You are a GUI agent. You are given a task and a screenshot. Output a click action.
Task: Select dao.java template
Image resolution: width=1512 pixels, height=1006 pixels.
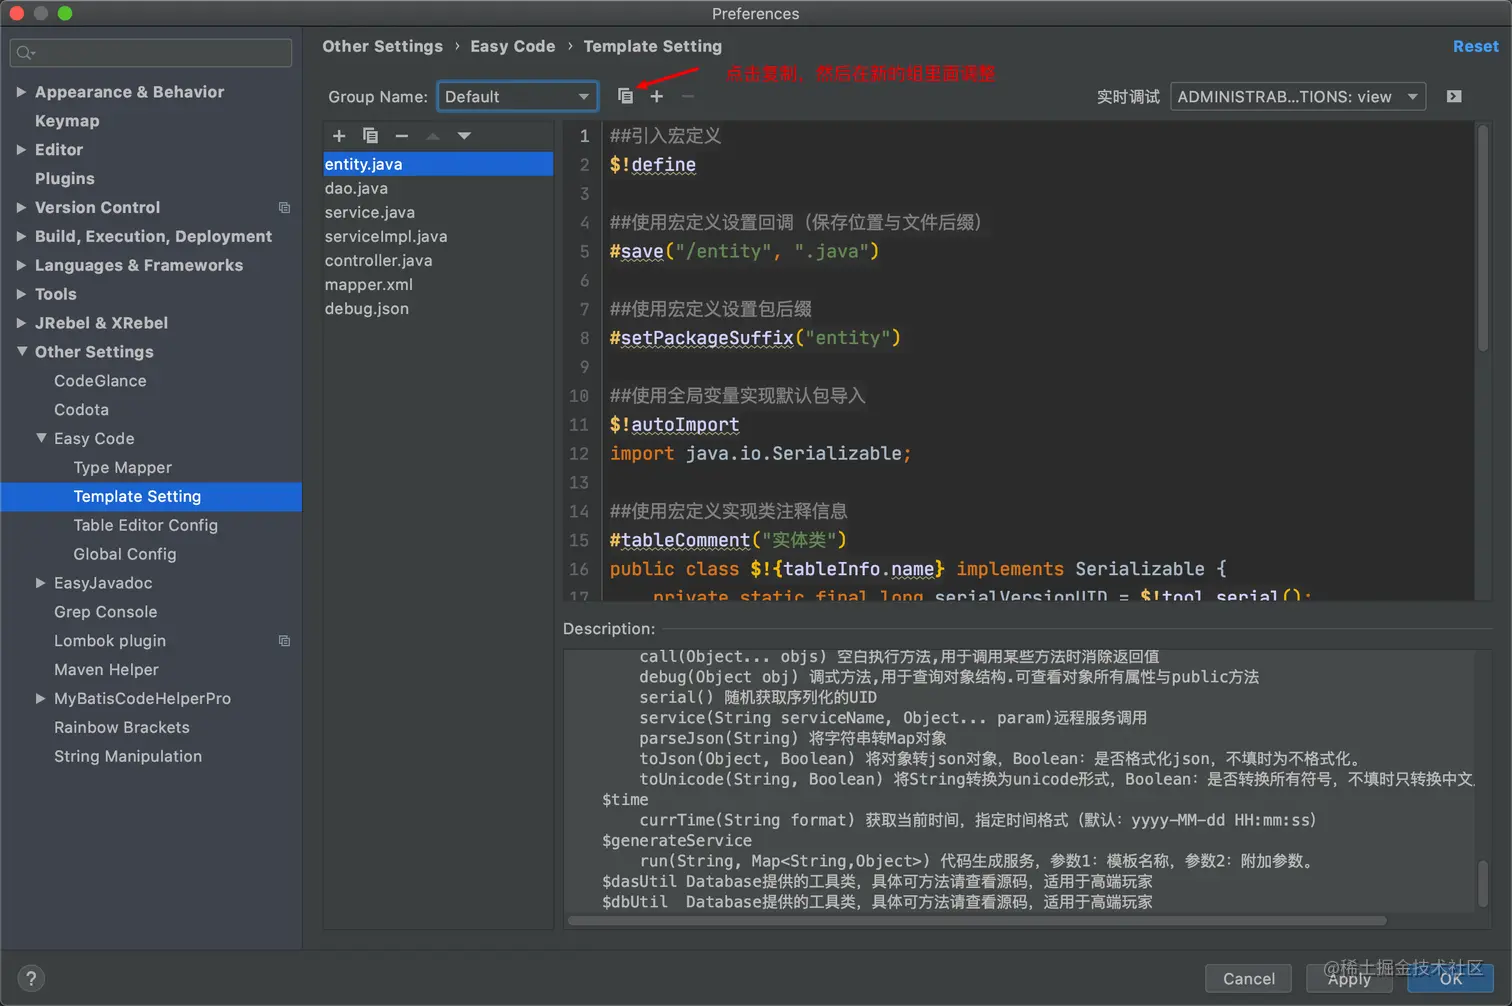438,188
